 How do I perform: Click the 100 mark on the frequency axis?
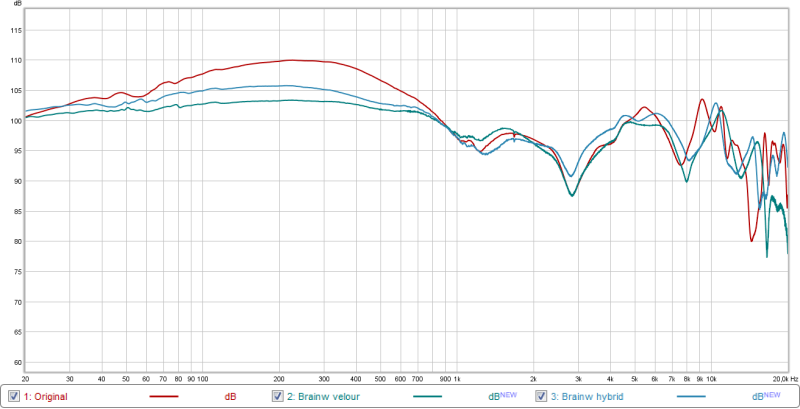click(x=201, y=380)
